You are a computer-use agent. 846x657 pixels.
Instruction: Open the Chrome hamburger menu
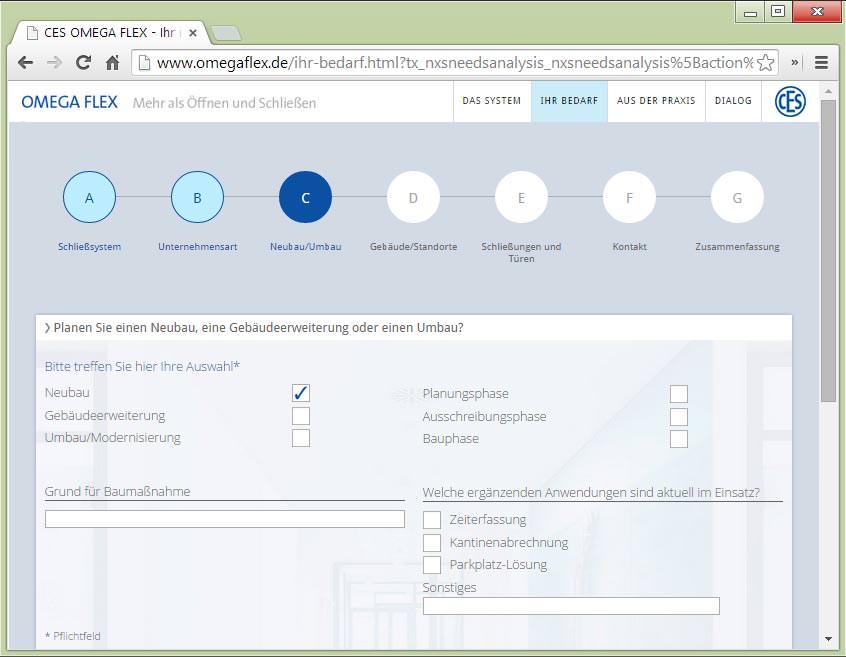pyautogui.click(x=821, y=63)
